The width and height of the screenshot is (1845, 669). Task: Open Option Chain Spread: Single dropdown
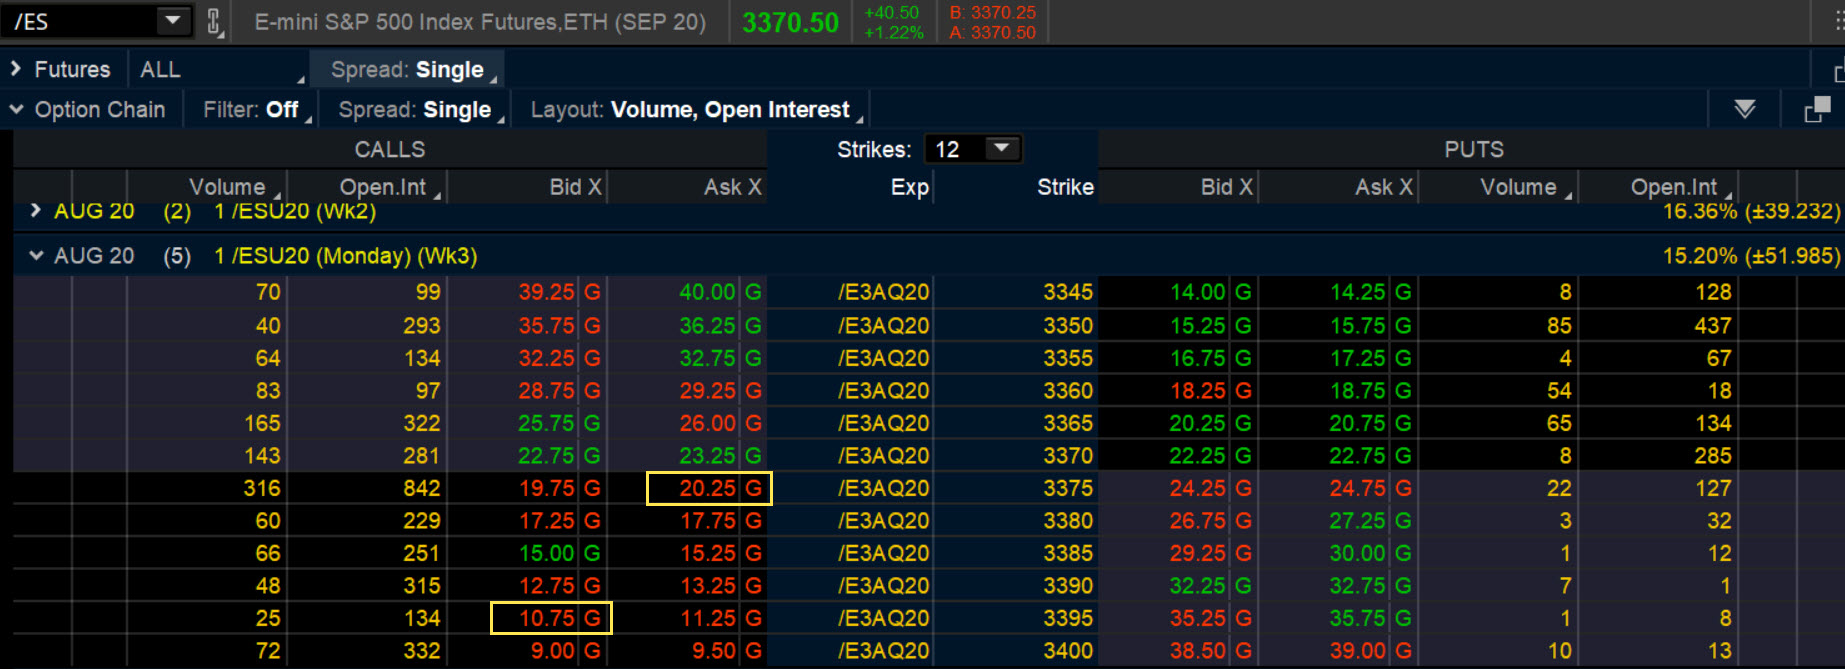click(420, 109)
